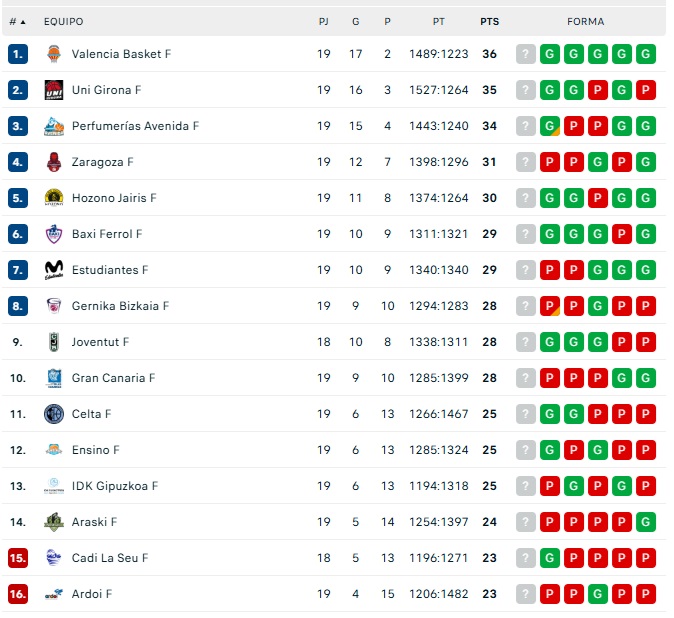This screenshot has height=618, width=674.
Task: Open the Baxi Ferrol F team link
Action: tap(107, 234)
